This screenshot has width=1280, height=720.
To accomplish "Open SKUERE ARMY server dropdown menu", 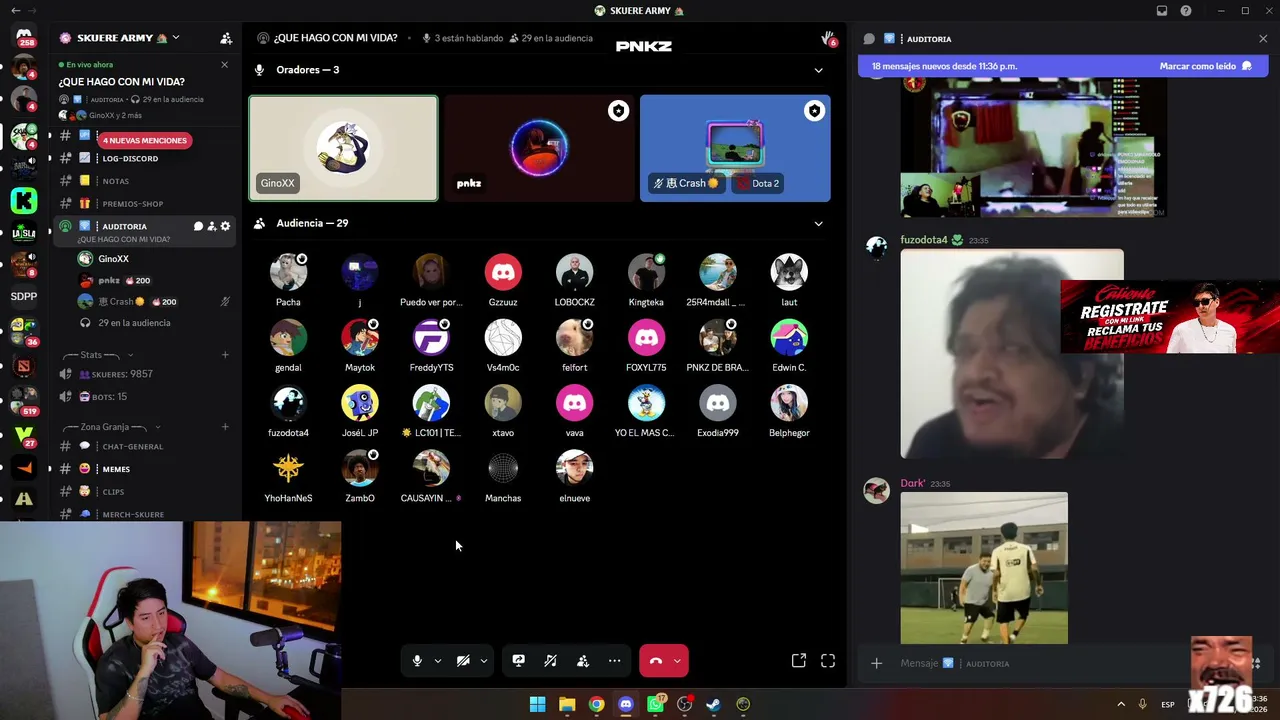I will tap(176, 38).
